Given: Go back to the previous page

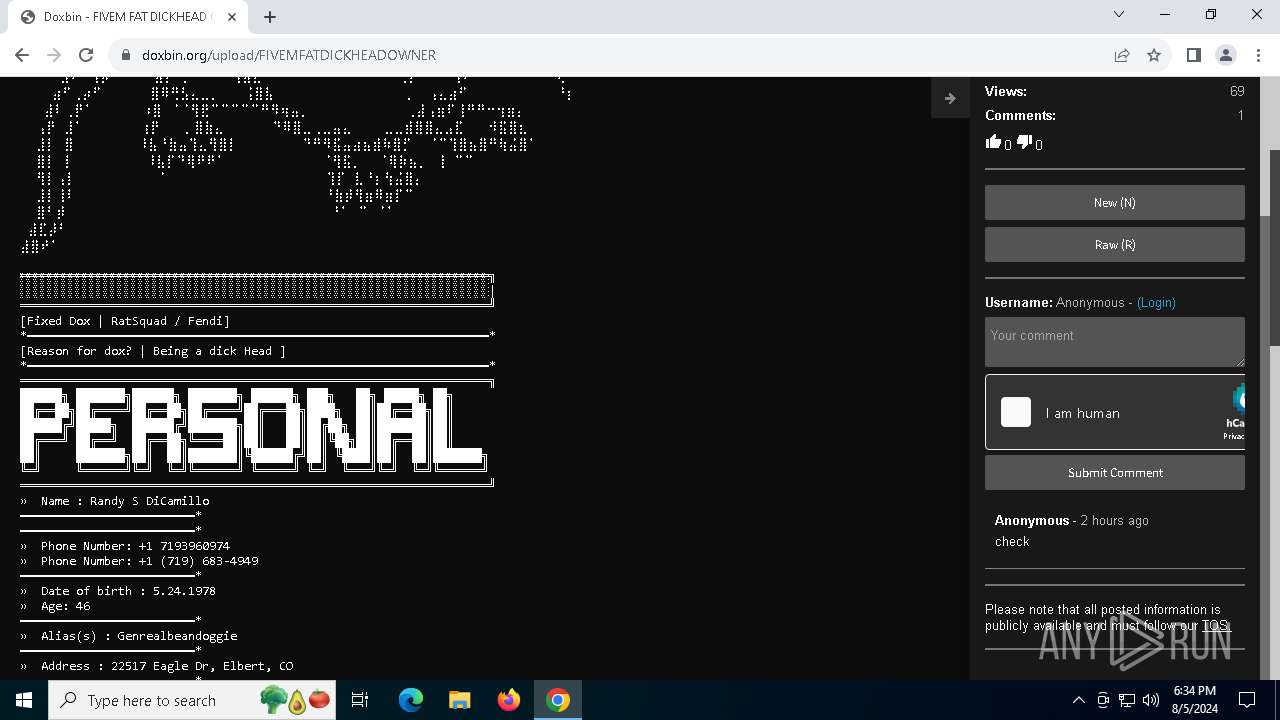Looking at the screenshot, I should 22,55.
